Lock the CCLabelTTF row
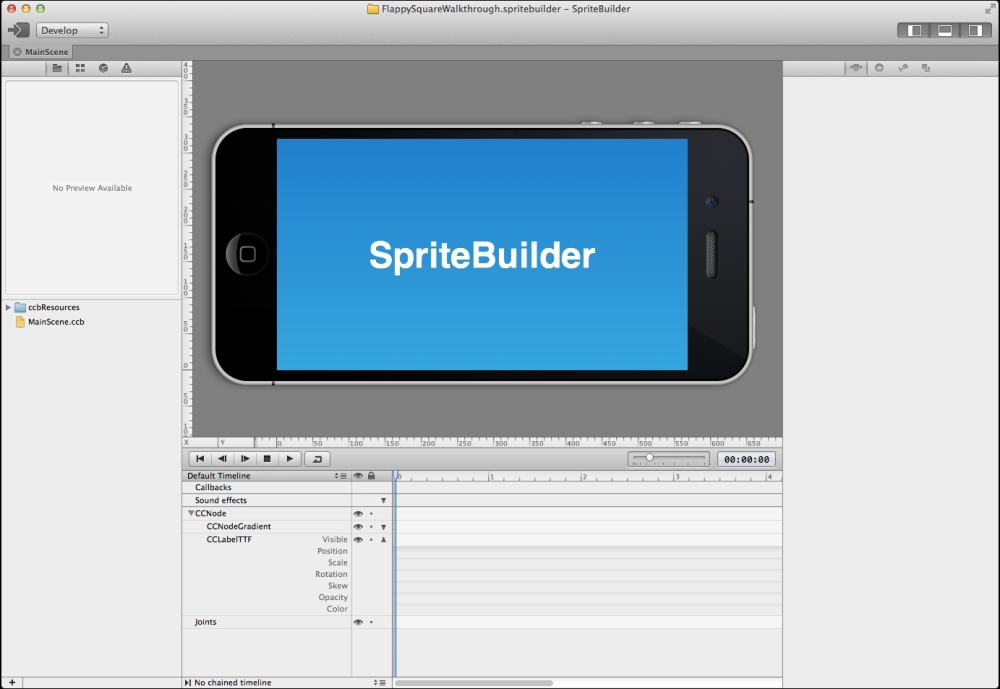Image resolution: width=1000 pixels, height=689 pixels. (371, 540)
